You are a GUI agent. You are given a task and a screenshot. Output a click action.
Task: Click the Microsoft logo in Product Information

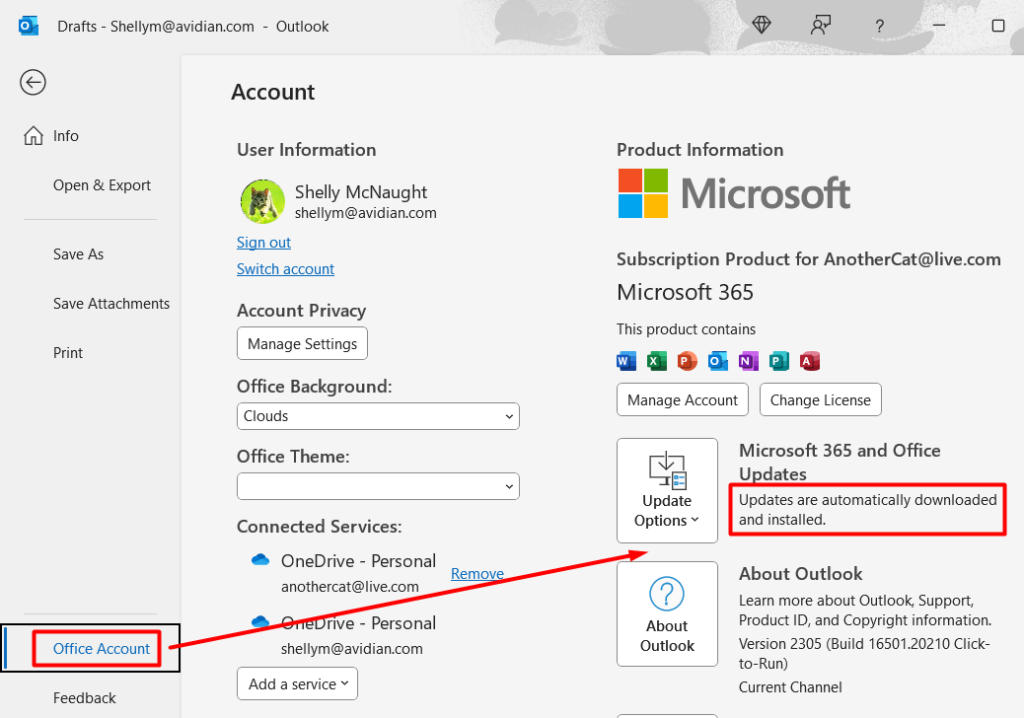pyautogui.click(x=734, y=193)
